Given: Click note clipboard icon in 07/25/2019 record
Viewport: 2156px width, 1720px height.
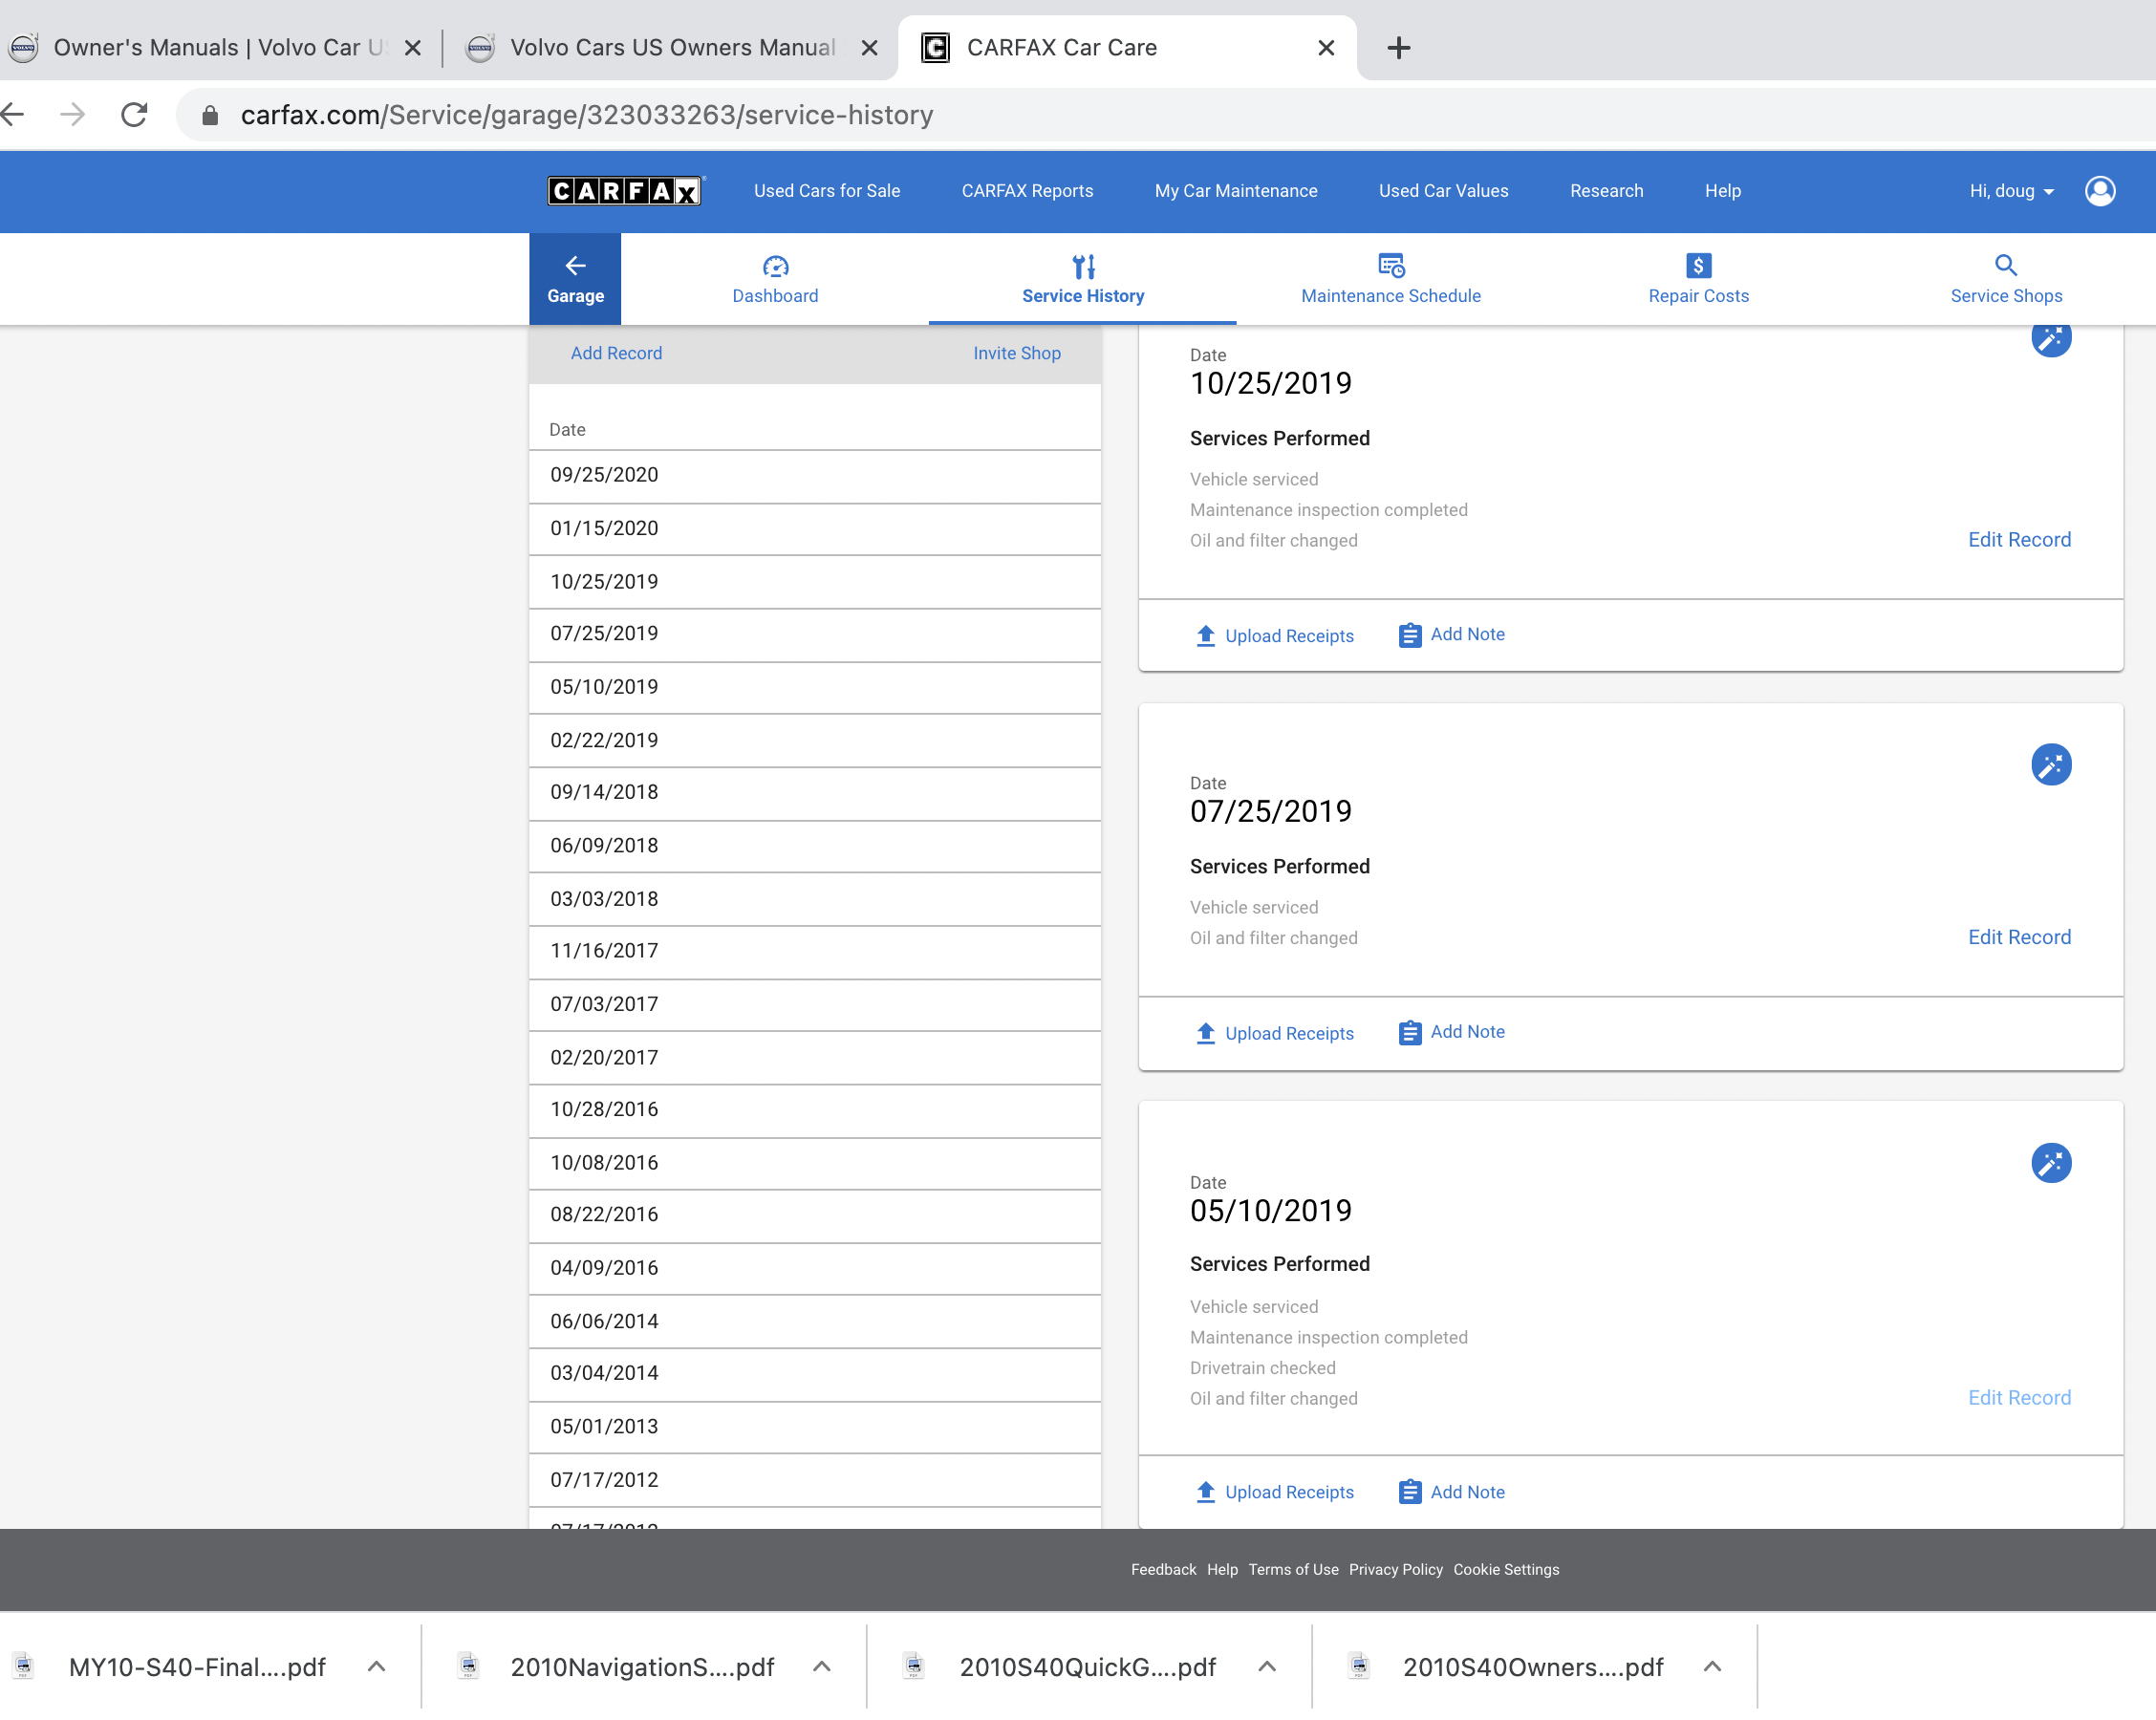Looking at the screenshot, I should pyautogui.click(x=1410, y=1032).
